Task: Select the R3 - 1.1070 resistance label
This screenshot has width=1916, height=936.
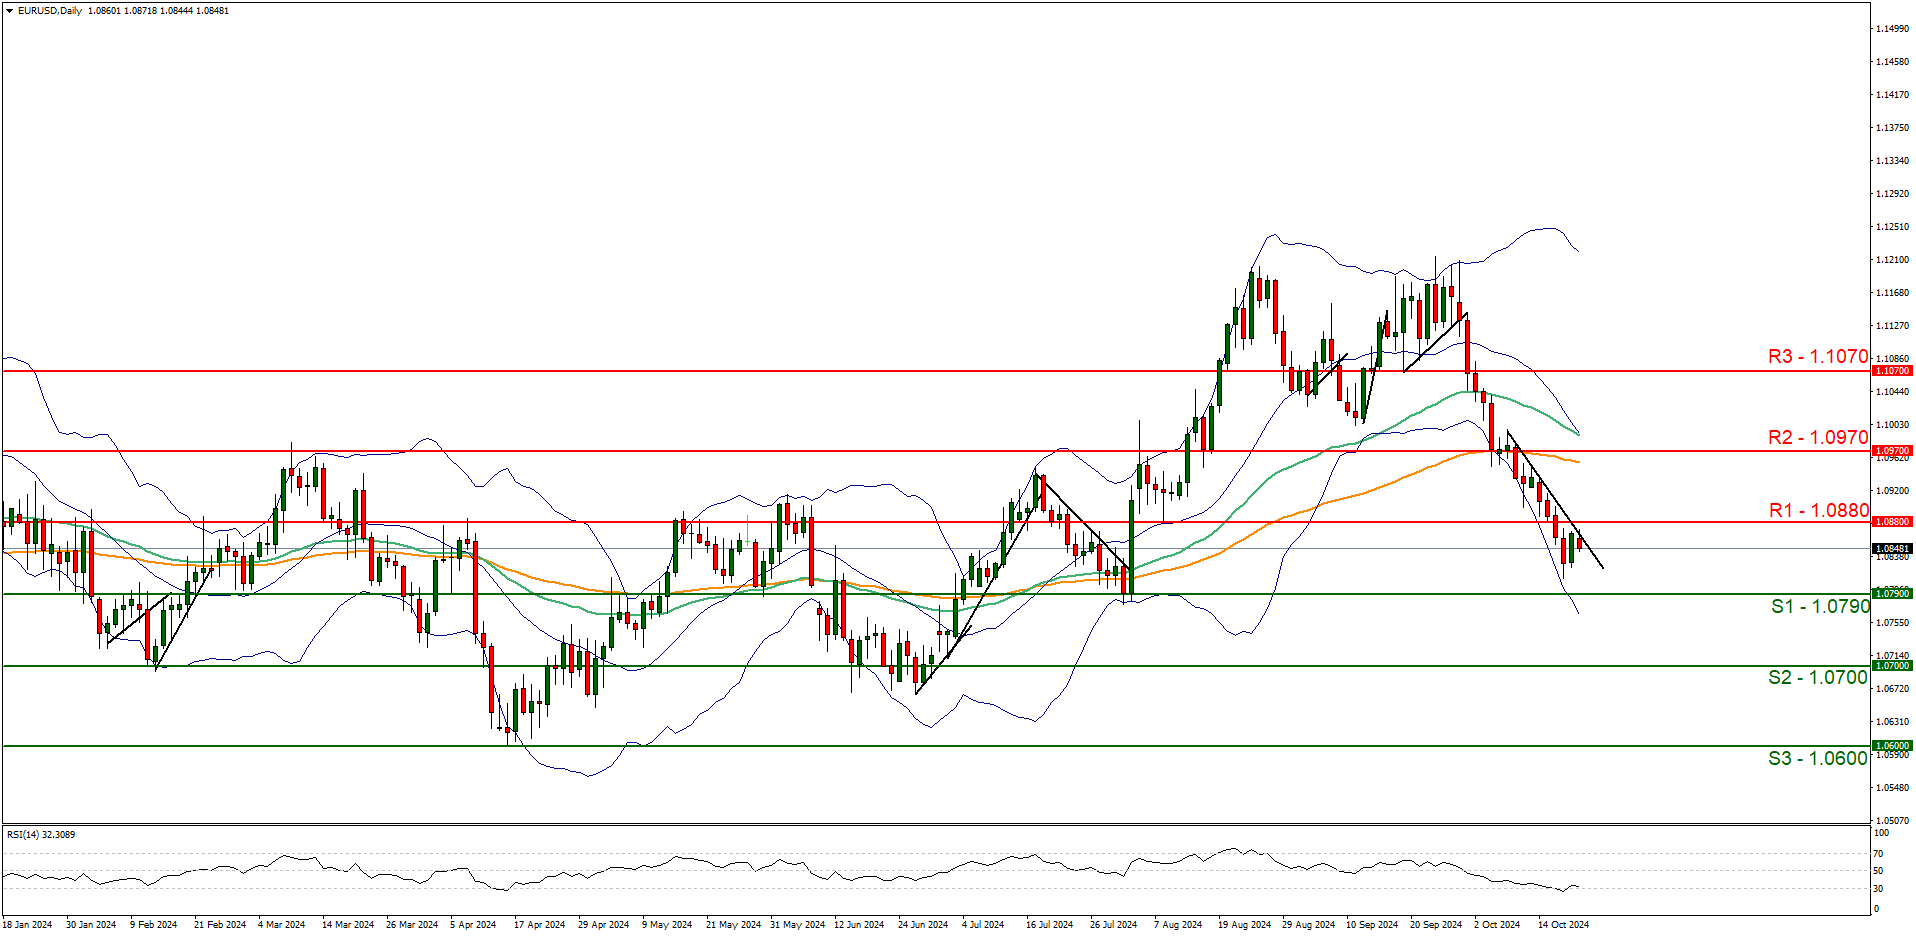Action: click(x=1818, y=356)
